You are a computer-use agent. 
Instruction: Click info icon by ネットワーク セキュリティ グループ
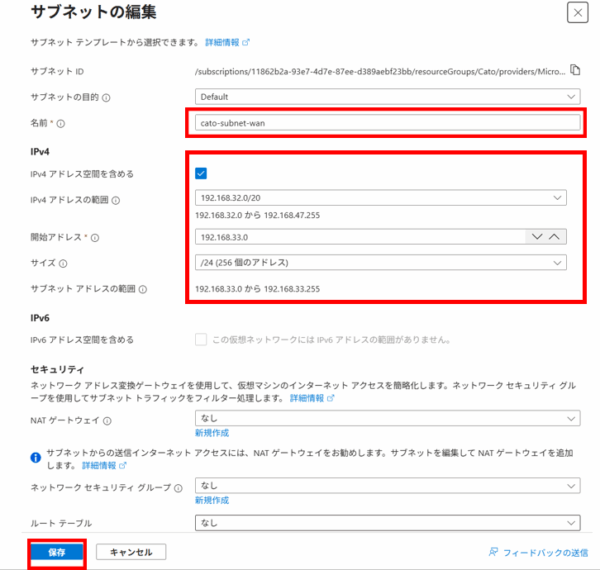tap(179, 488)
